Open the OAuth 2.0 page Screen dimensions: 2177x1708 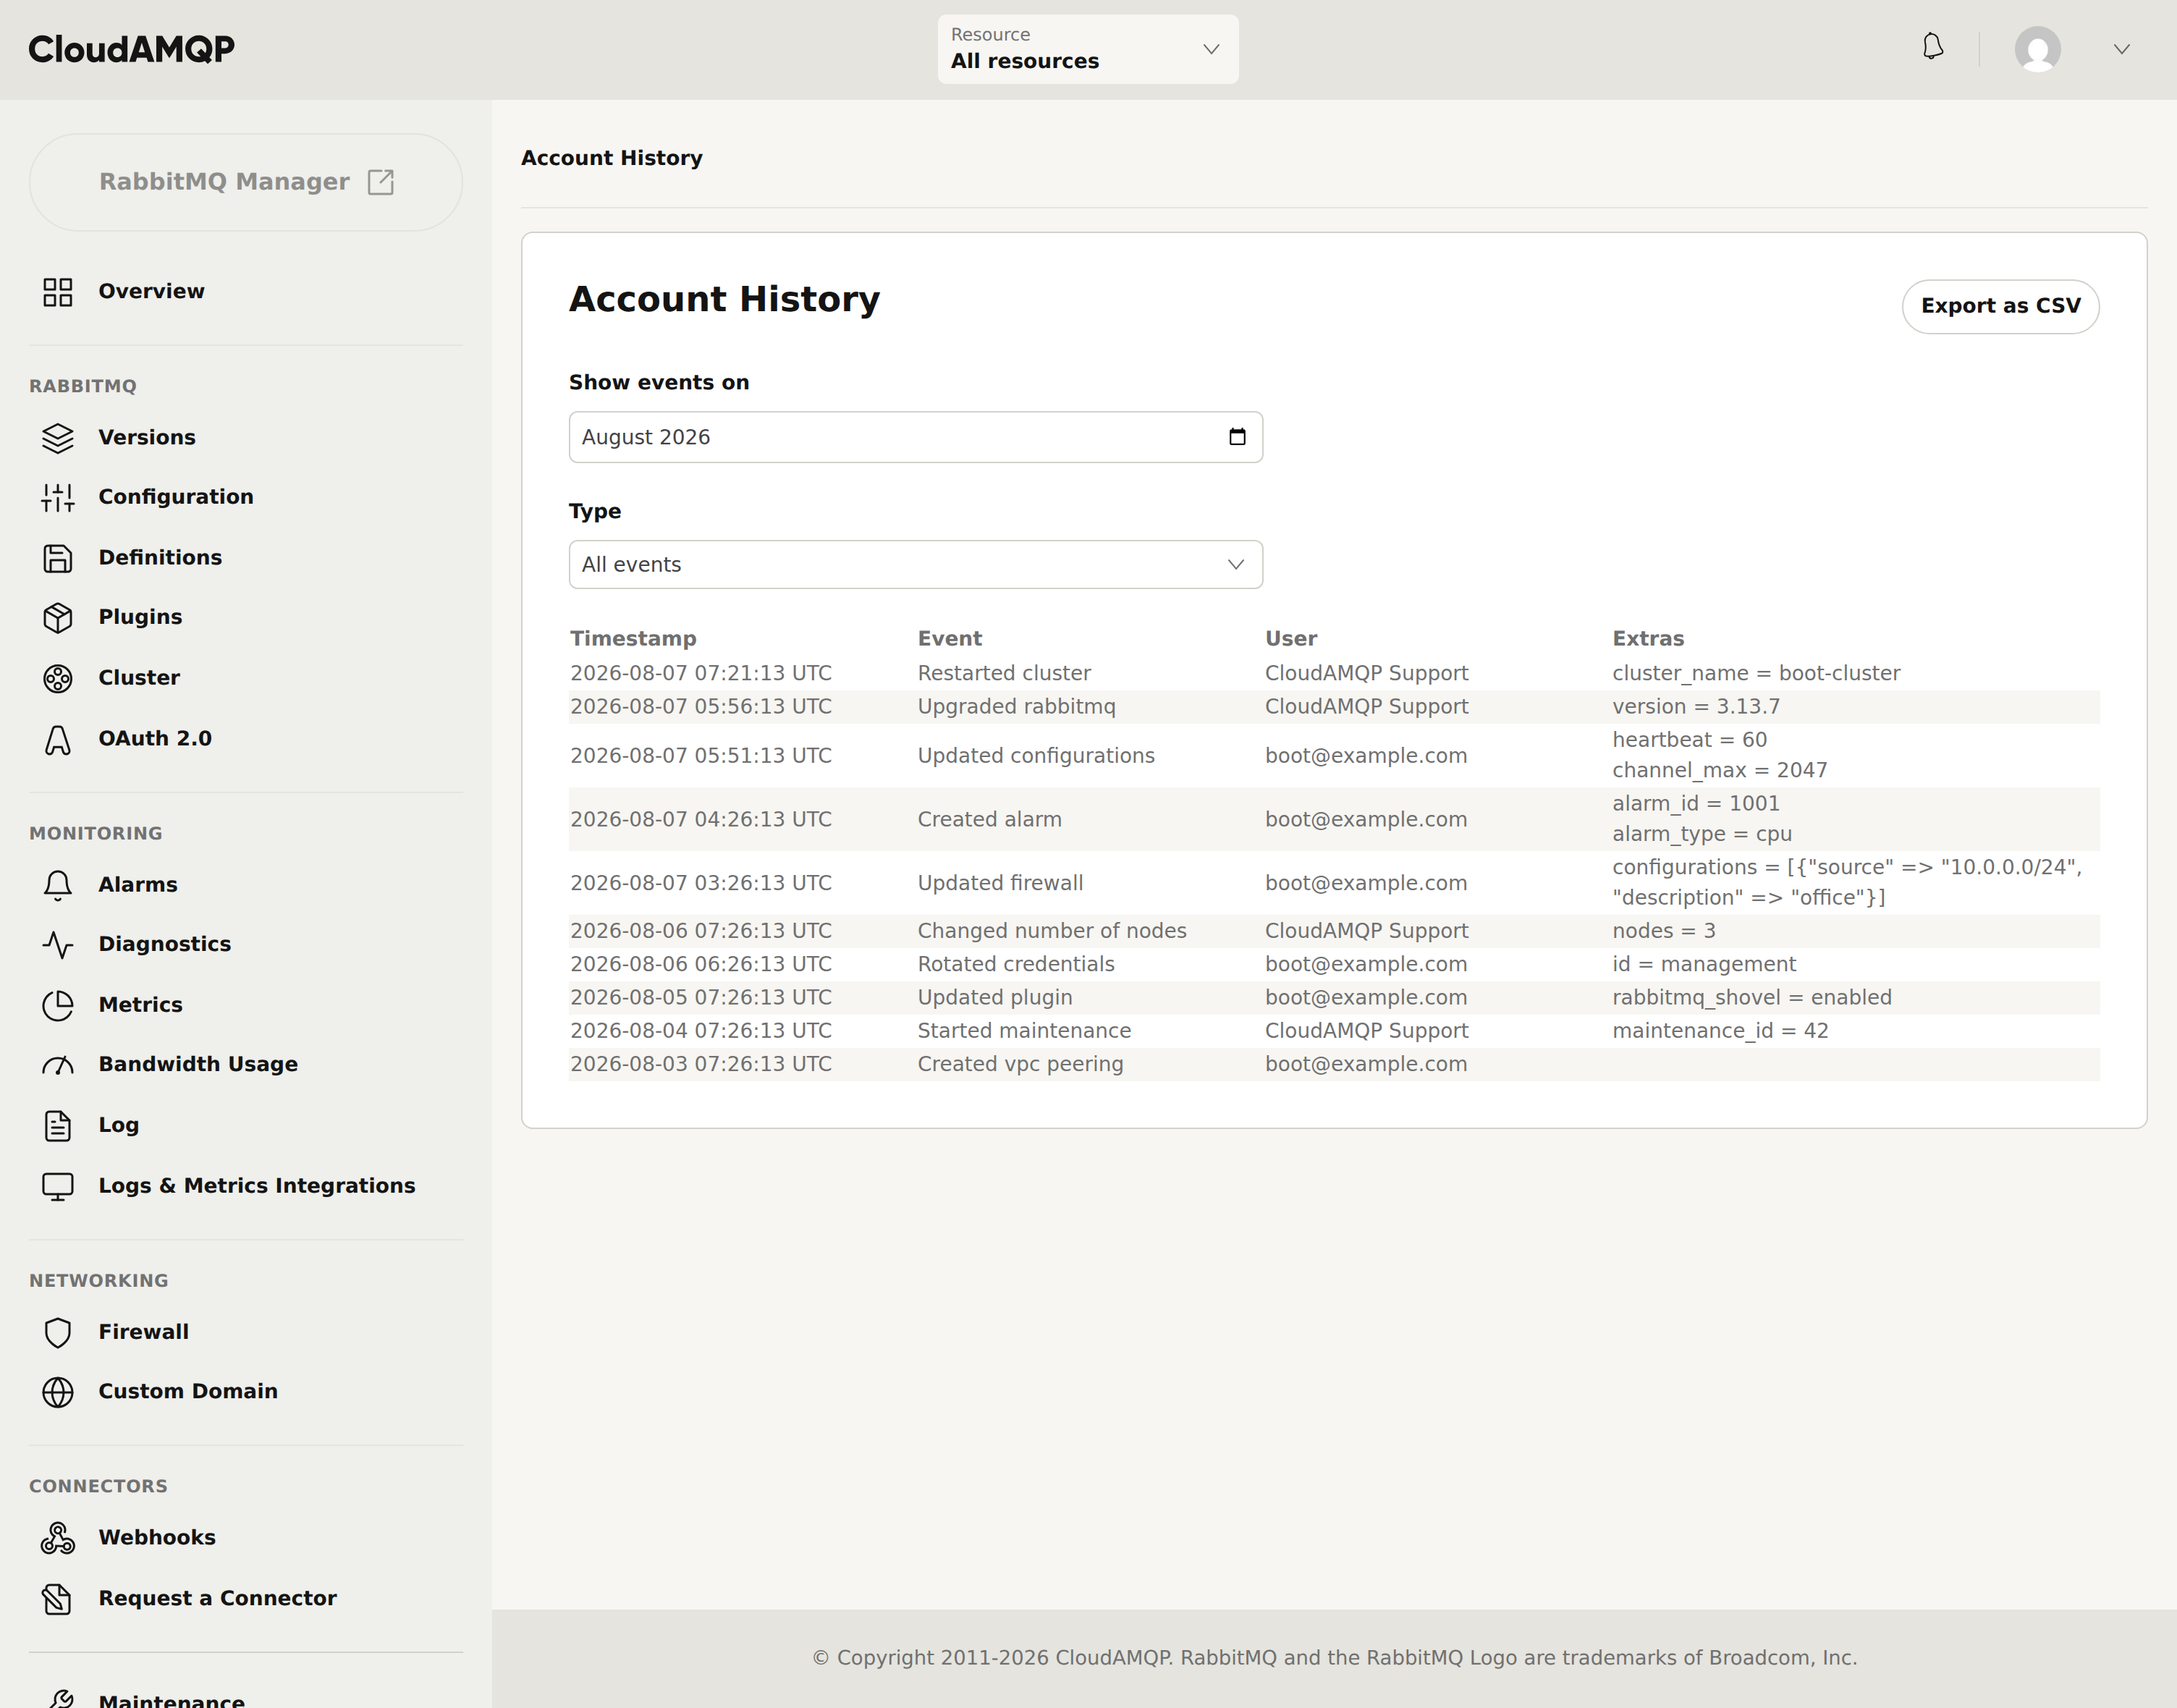click(155, 738)
